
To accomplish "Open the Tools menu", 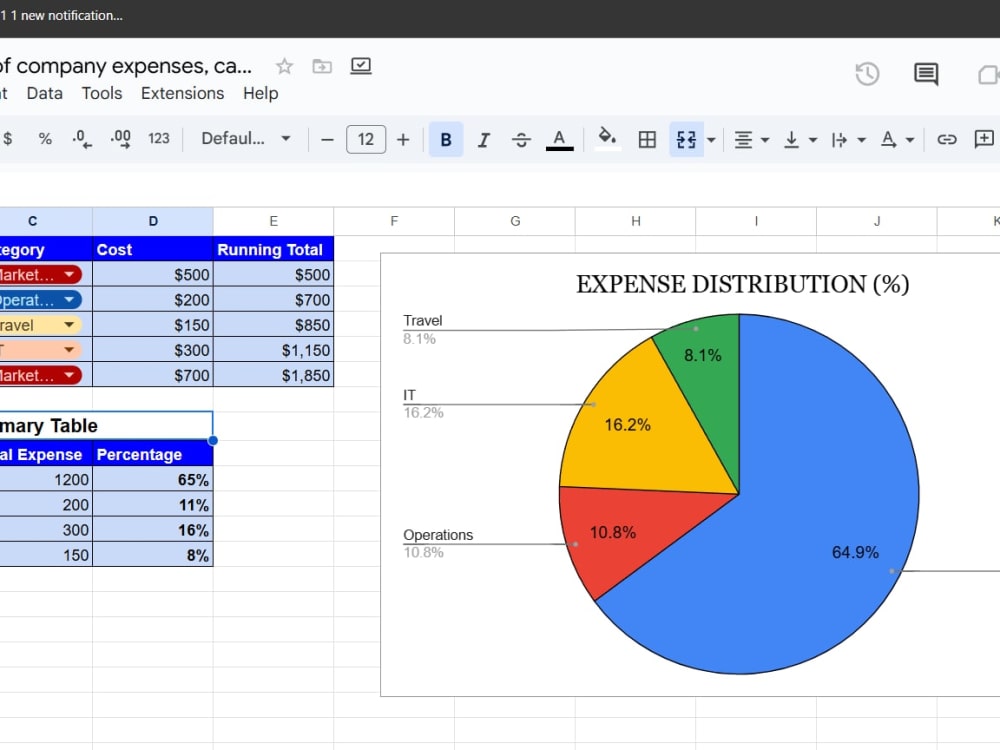I will 102,93.
